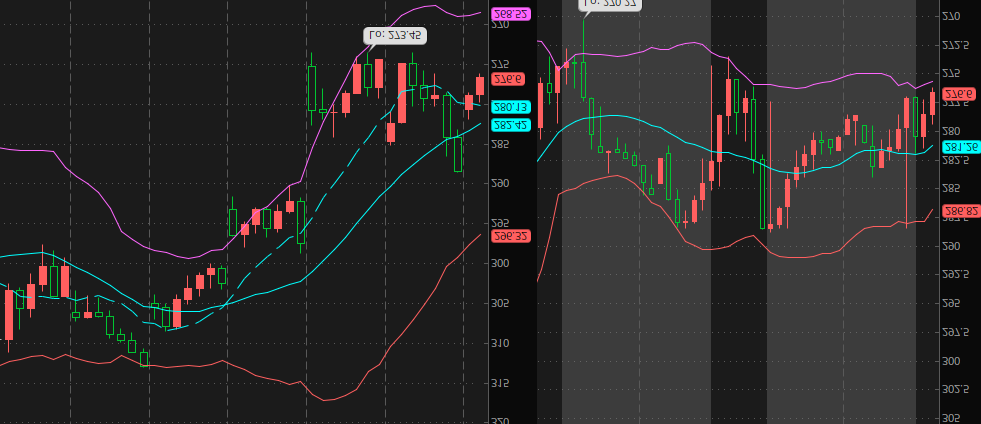
Task: Select the cyan 281.92 label on right chart
Action: [960, 146]
